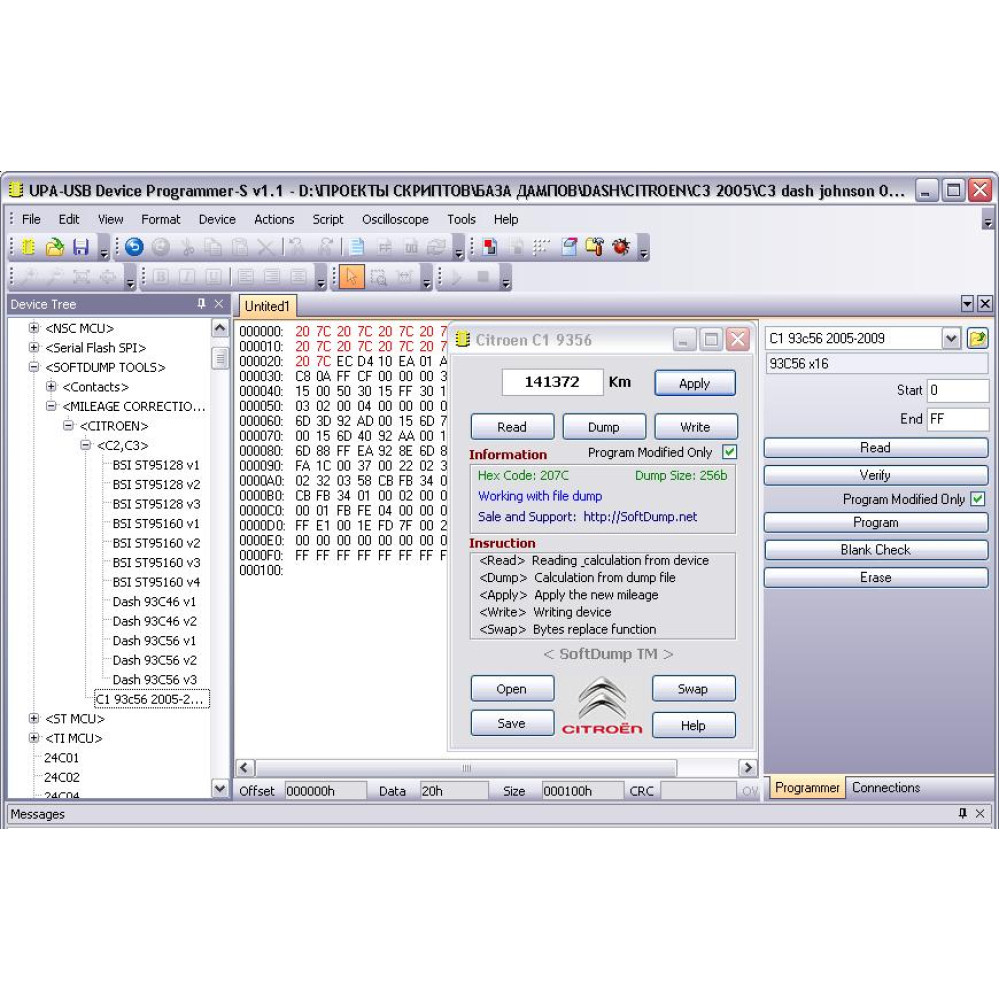The height and width of the screenshot is (1000, 1000).
Task: Collapse the <CITROEN> tree node
Action: tap(68, 425)
